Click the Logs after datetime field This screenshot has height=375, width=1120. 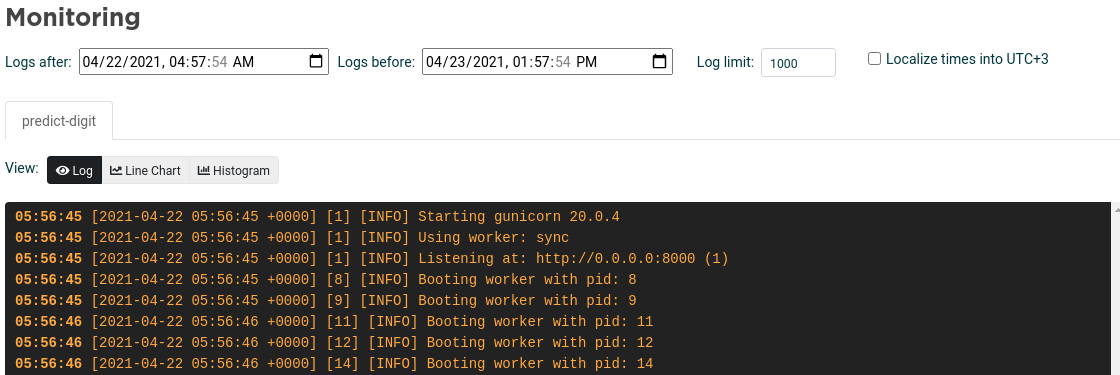204,61
